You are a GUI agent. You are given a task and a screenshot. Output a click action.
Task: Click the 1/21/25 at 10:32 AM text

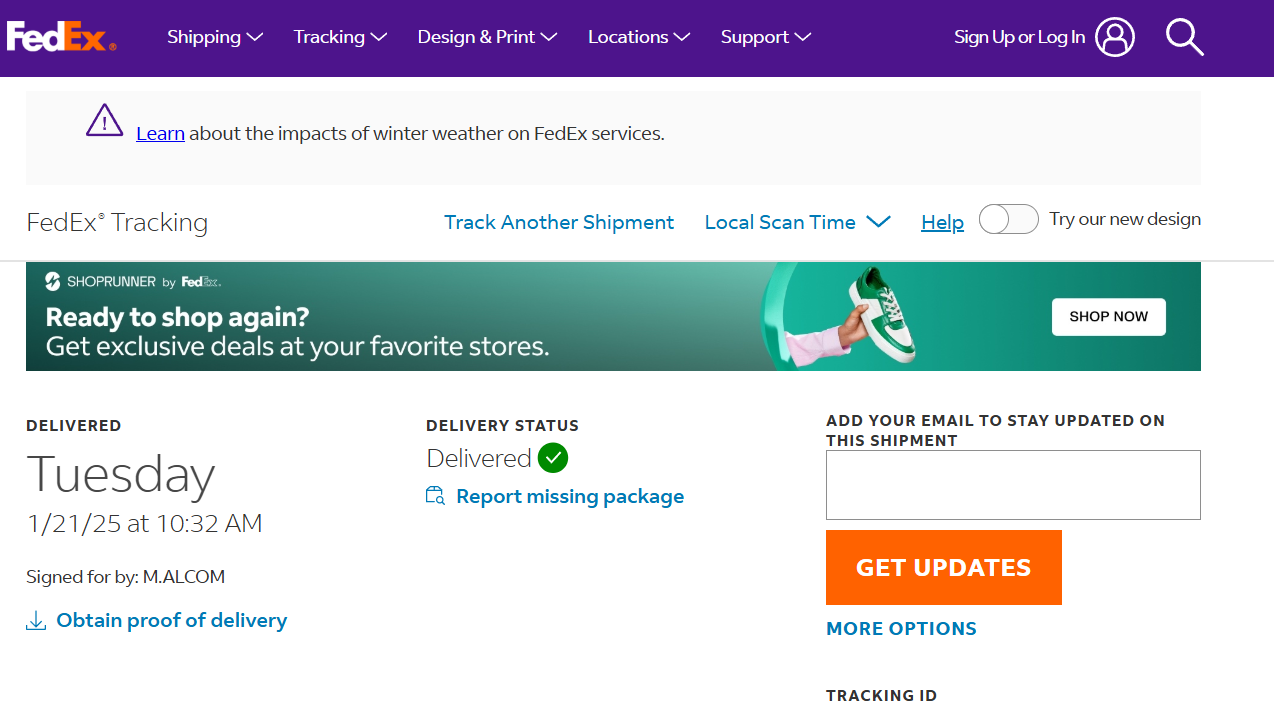point(144,523)
